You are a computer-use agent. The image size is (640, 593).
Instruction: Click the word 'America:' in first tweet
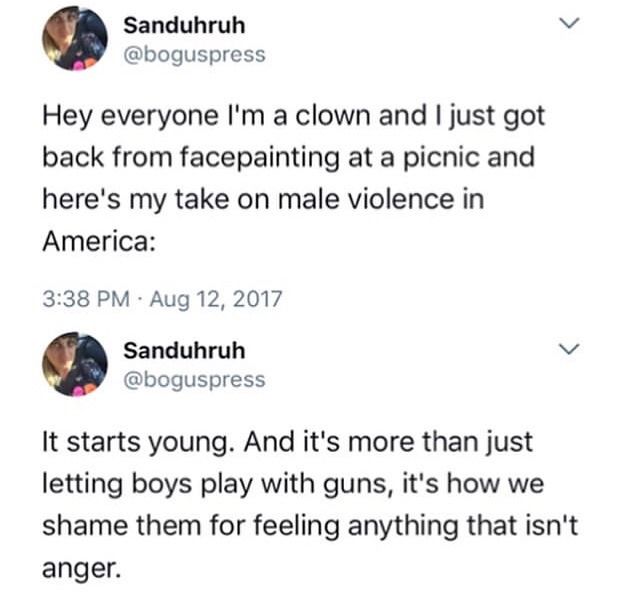coord(99,242)
